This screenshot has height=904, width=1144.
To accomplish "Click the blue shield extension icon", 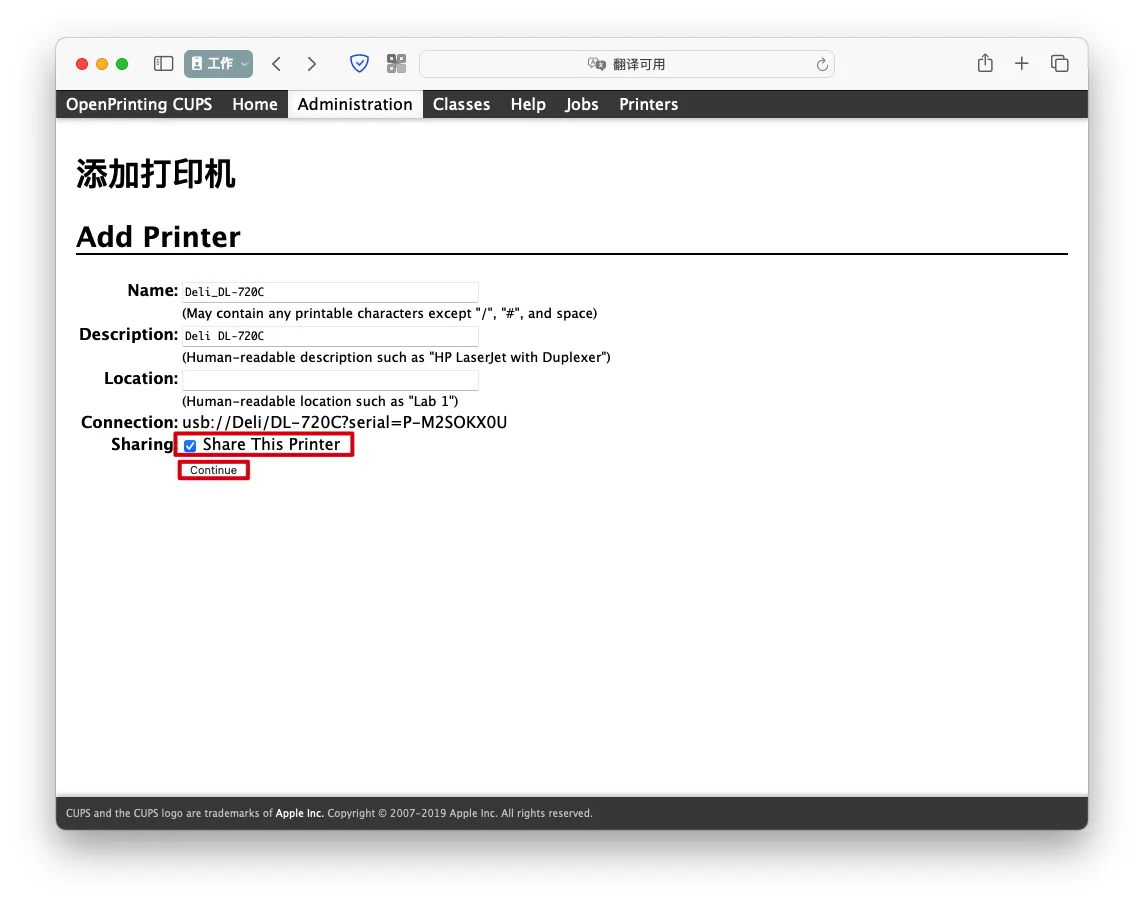I will click(359, 64).
